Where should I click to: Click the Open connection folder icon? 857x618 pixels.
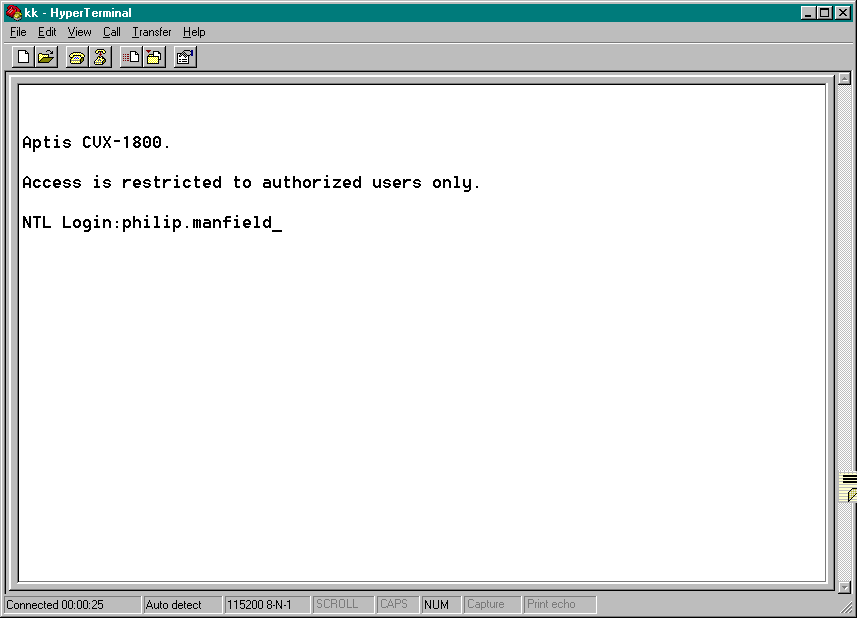46,57
